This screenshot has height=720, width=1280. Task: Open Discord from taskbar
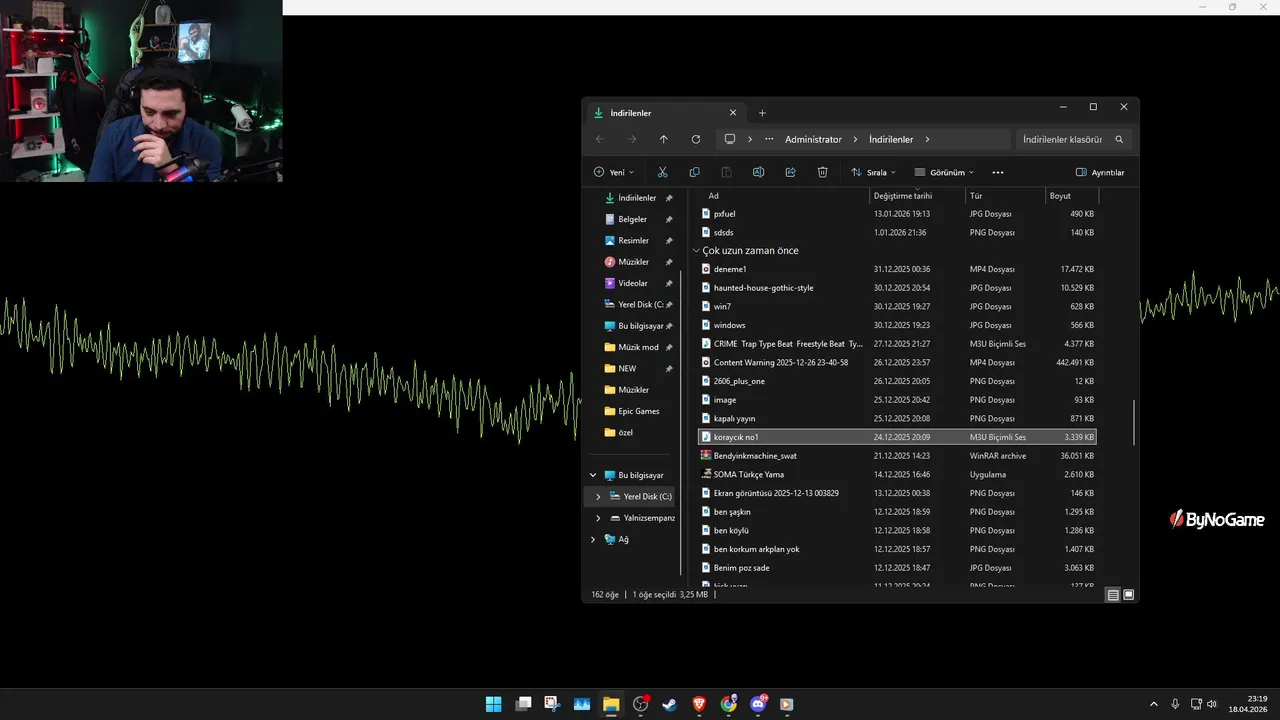click(x=758, y=704)
